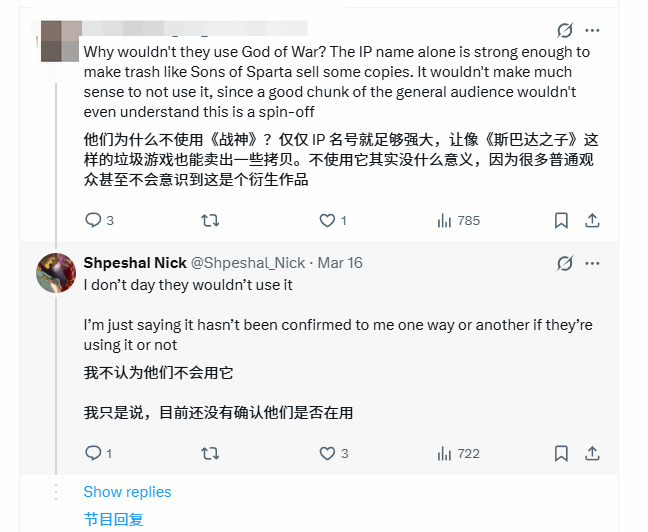The image size is (648, 532).
Task: Open the Mar 16 timestamp link
Action: click(340, 263)
